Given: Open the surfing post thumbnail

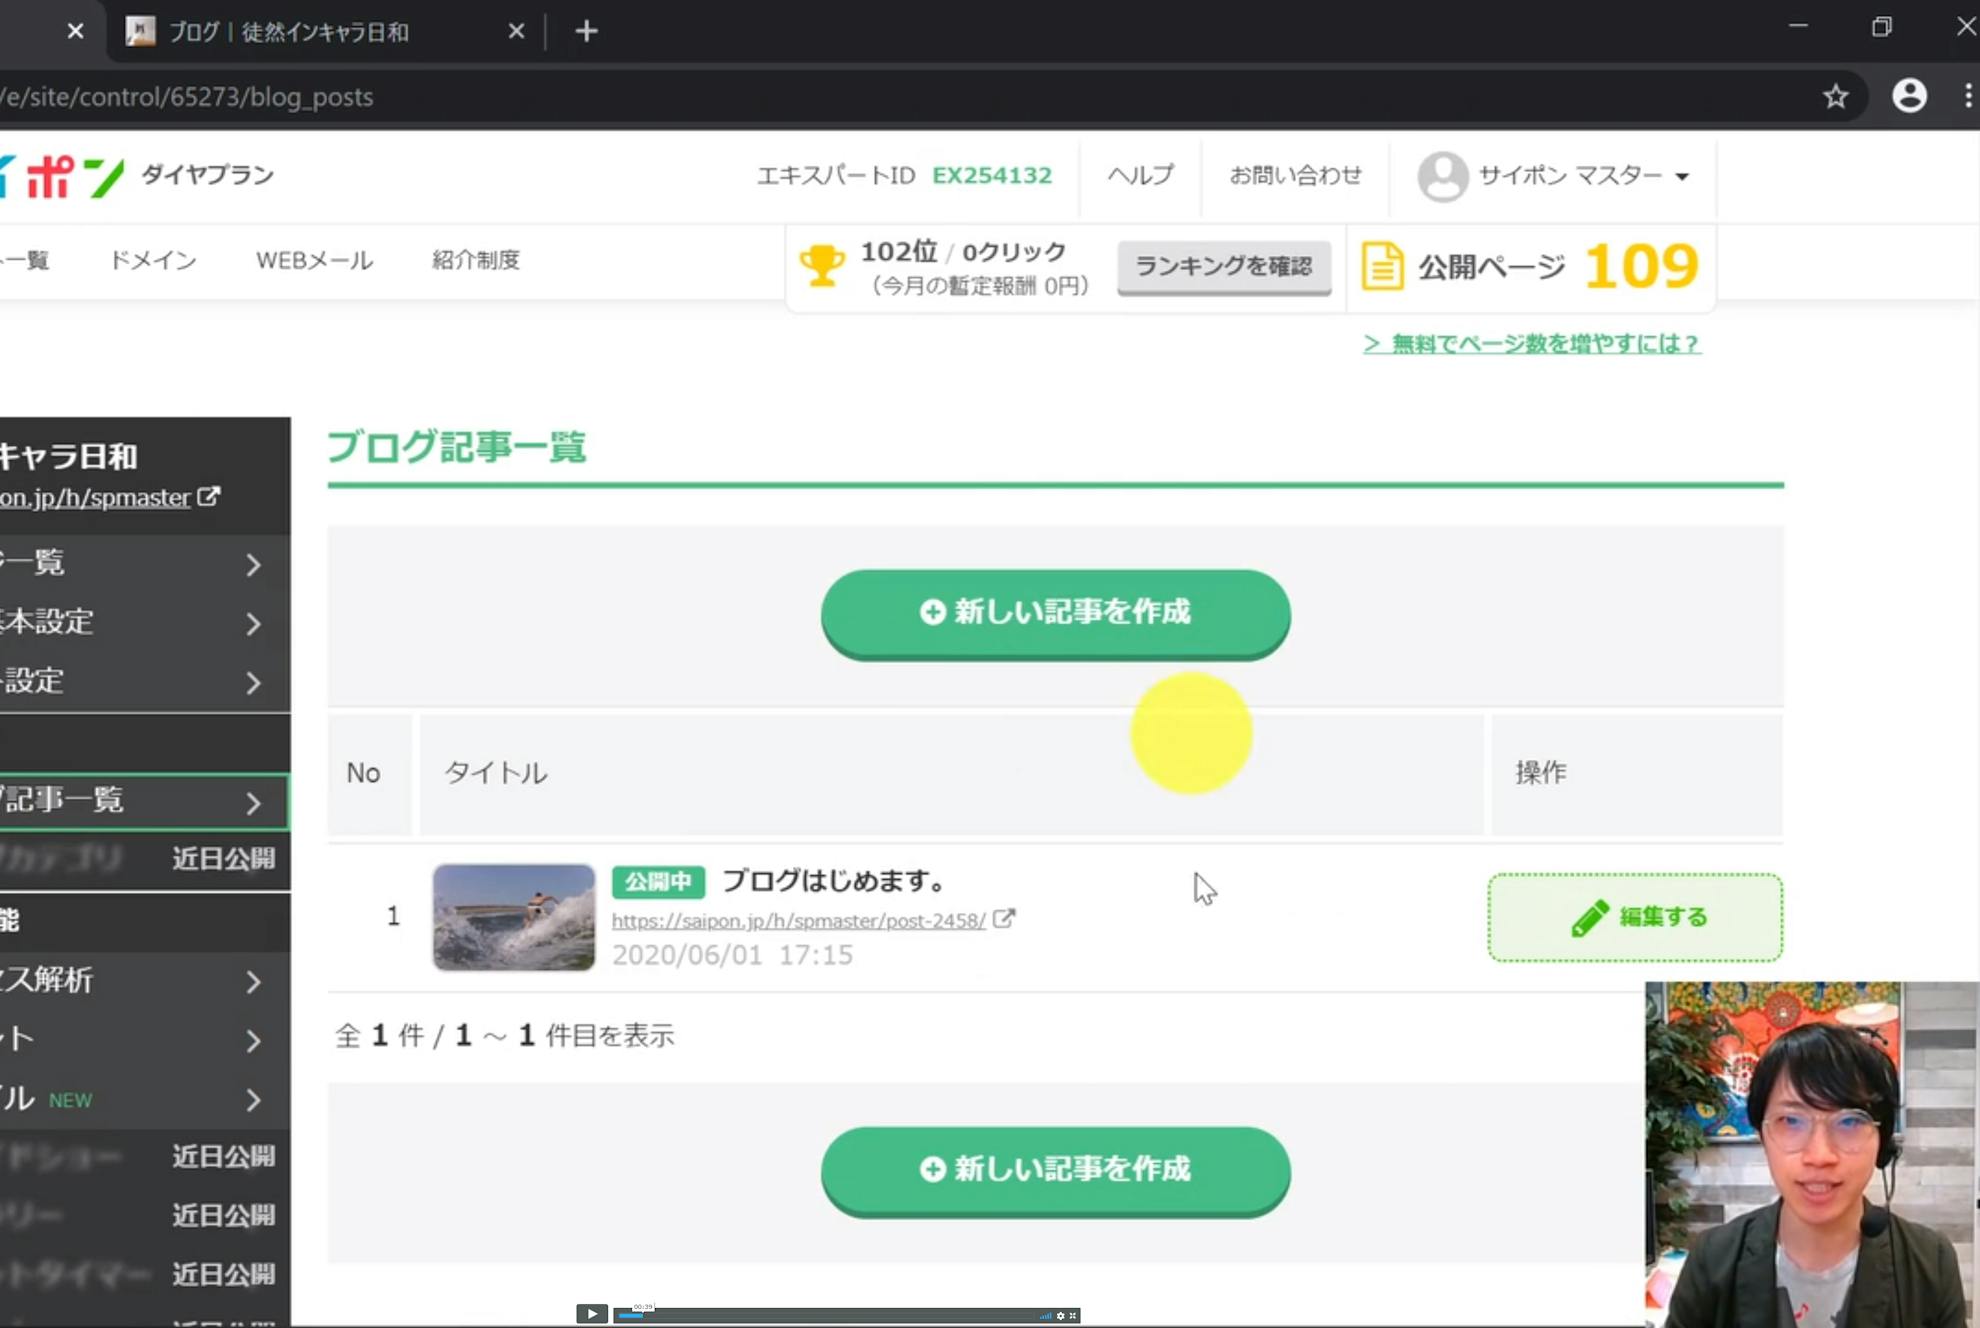Looking at the screenshot, I should 513,917.
